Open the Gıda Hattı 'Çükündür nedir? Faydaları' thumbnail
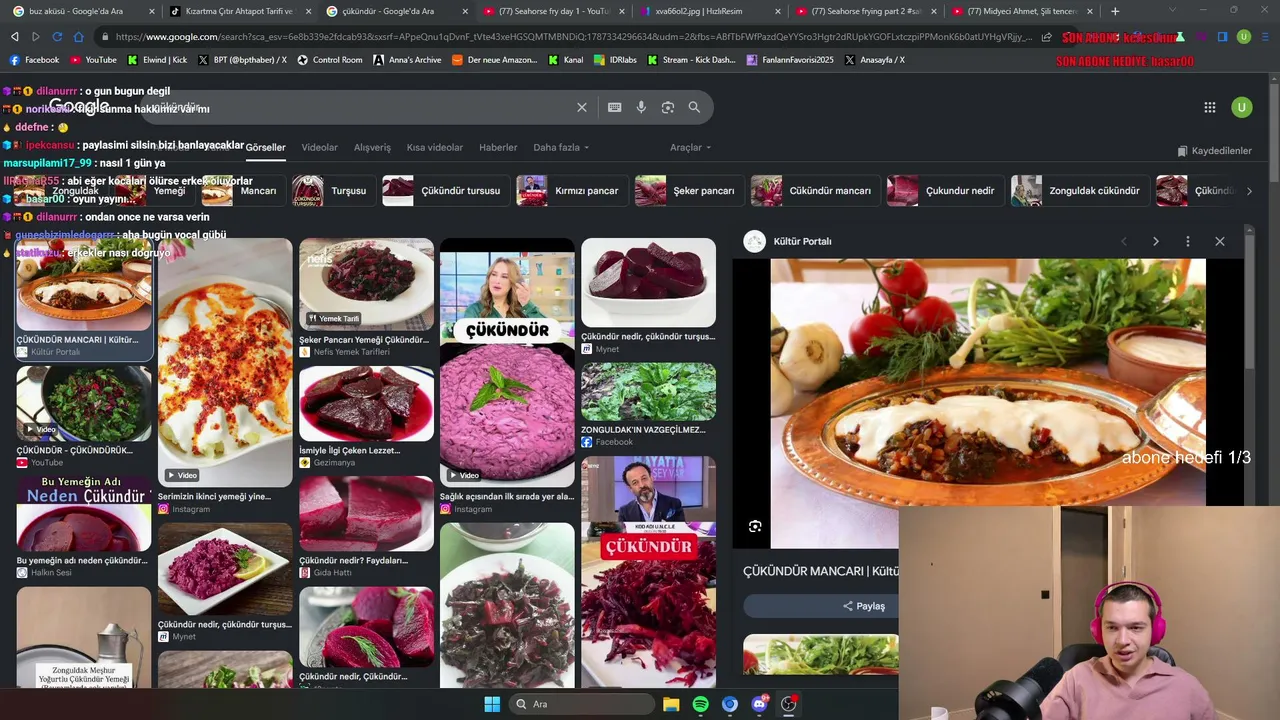Screen dimensions: 1280x720 coord(366,514)
